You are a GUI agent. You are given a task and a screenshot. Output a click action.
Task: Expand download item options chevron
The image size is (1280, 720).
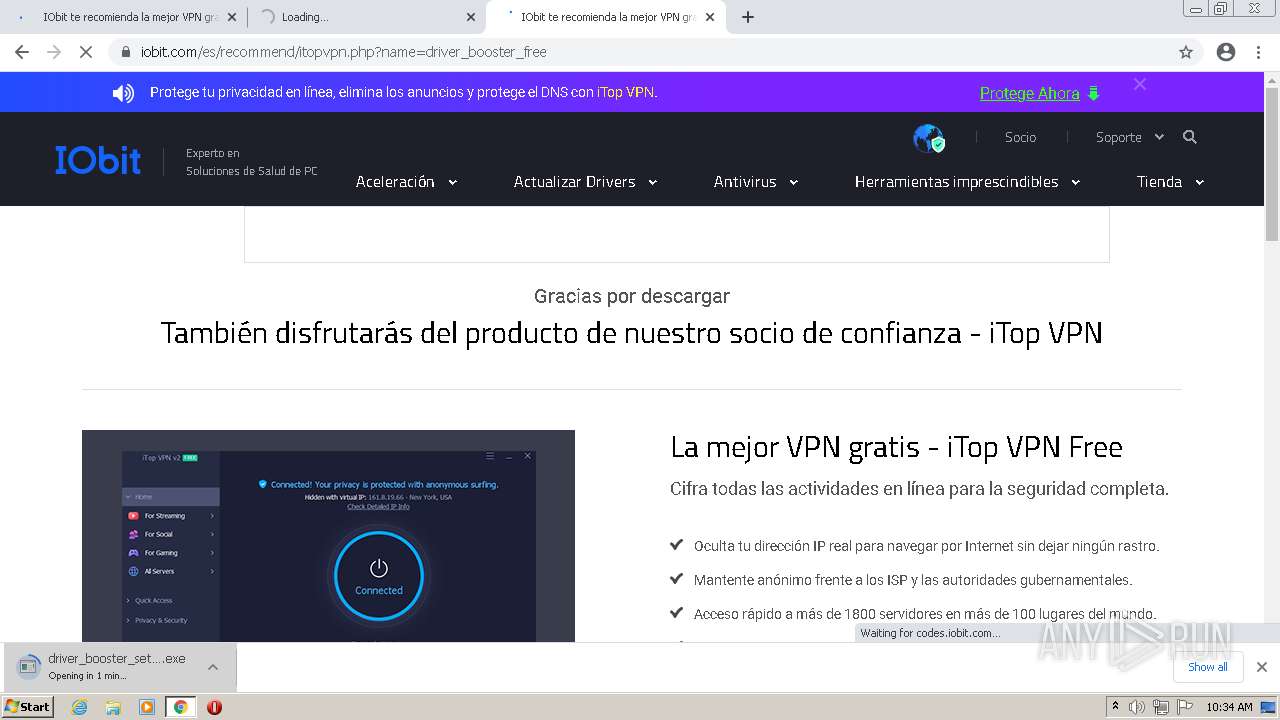pos(212,667)
